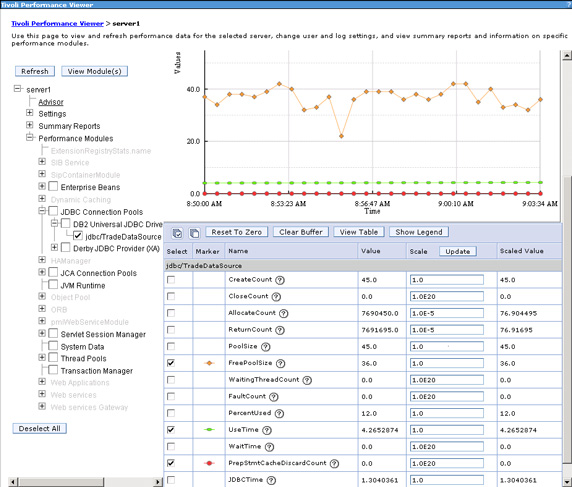Open help for CreateCount metric
Image resolution: width=572 pixels, height=487 pixels.
[280, 280]
